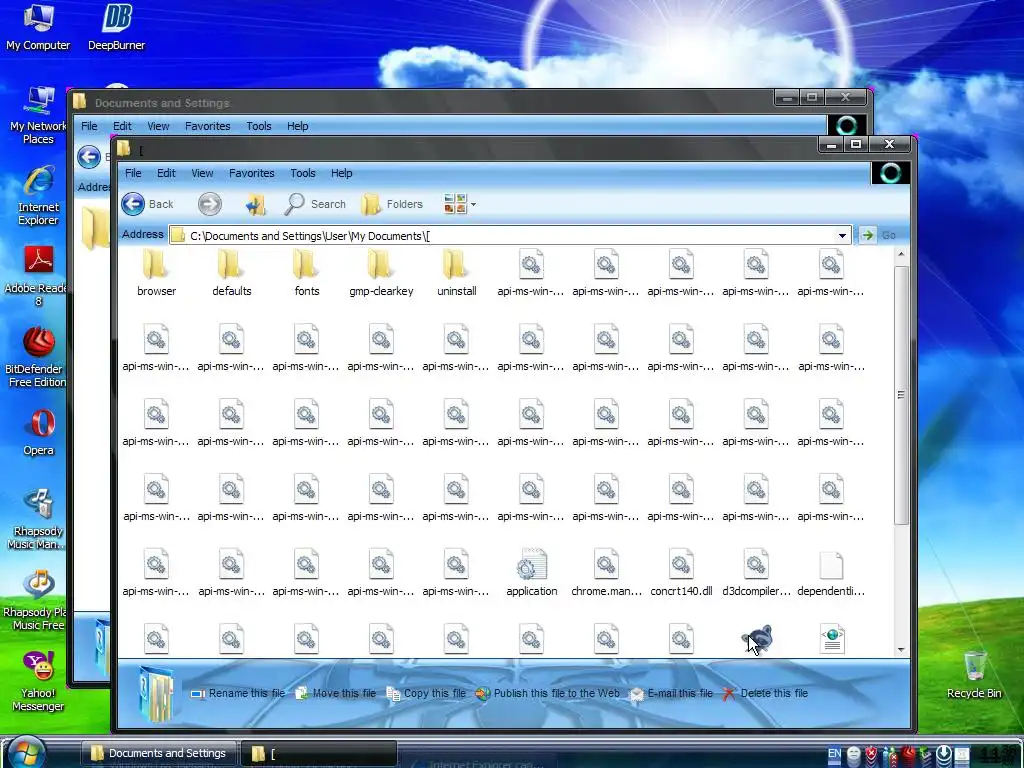
Task: Click the Forward arrow button
Action: click(210, 204)
